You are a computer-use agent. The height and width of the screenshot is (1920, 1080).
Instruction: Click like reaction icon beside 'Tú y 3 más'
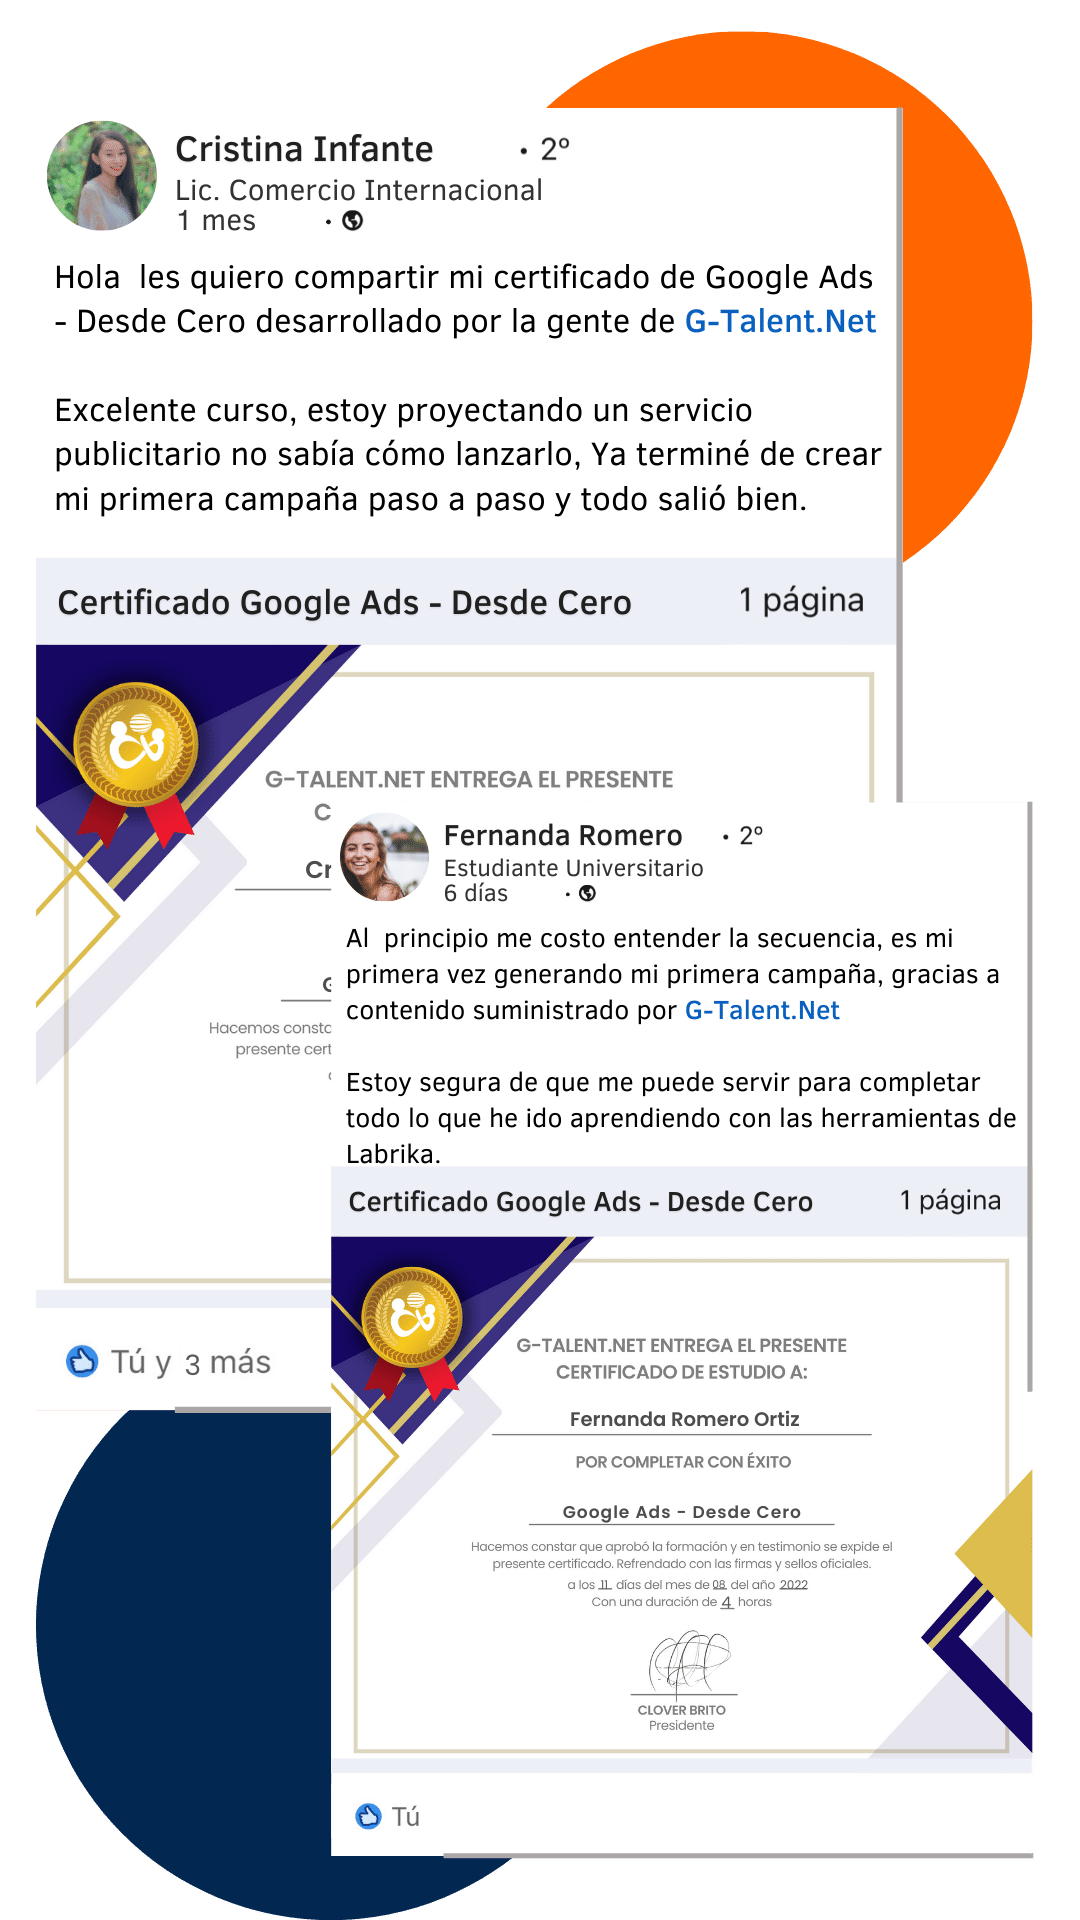pos(82,1361)
